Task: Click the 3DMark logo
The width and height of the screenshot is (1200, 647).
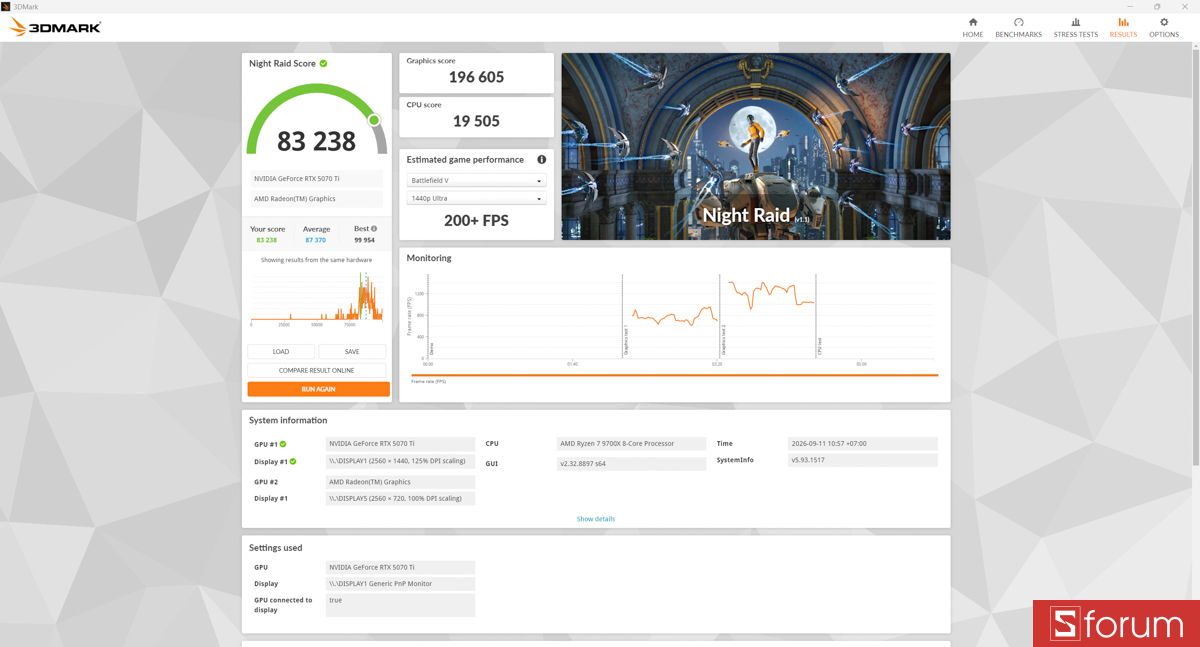Action: pos(55,27)
